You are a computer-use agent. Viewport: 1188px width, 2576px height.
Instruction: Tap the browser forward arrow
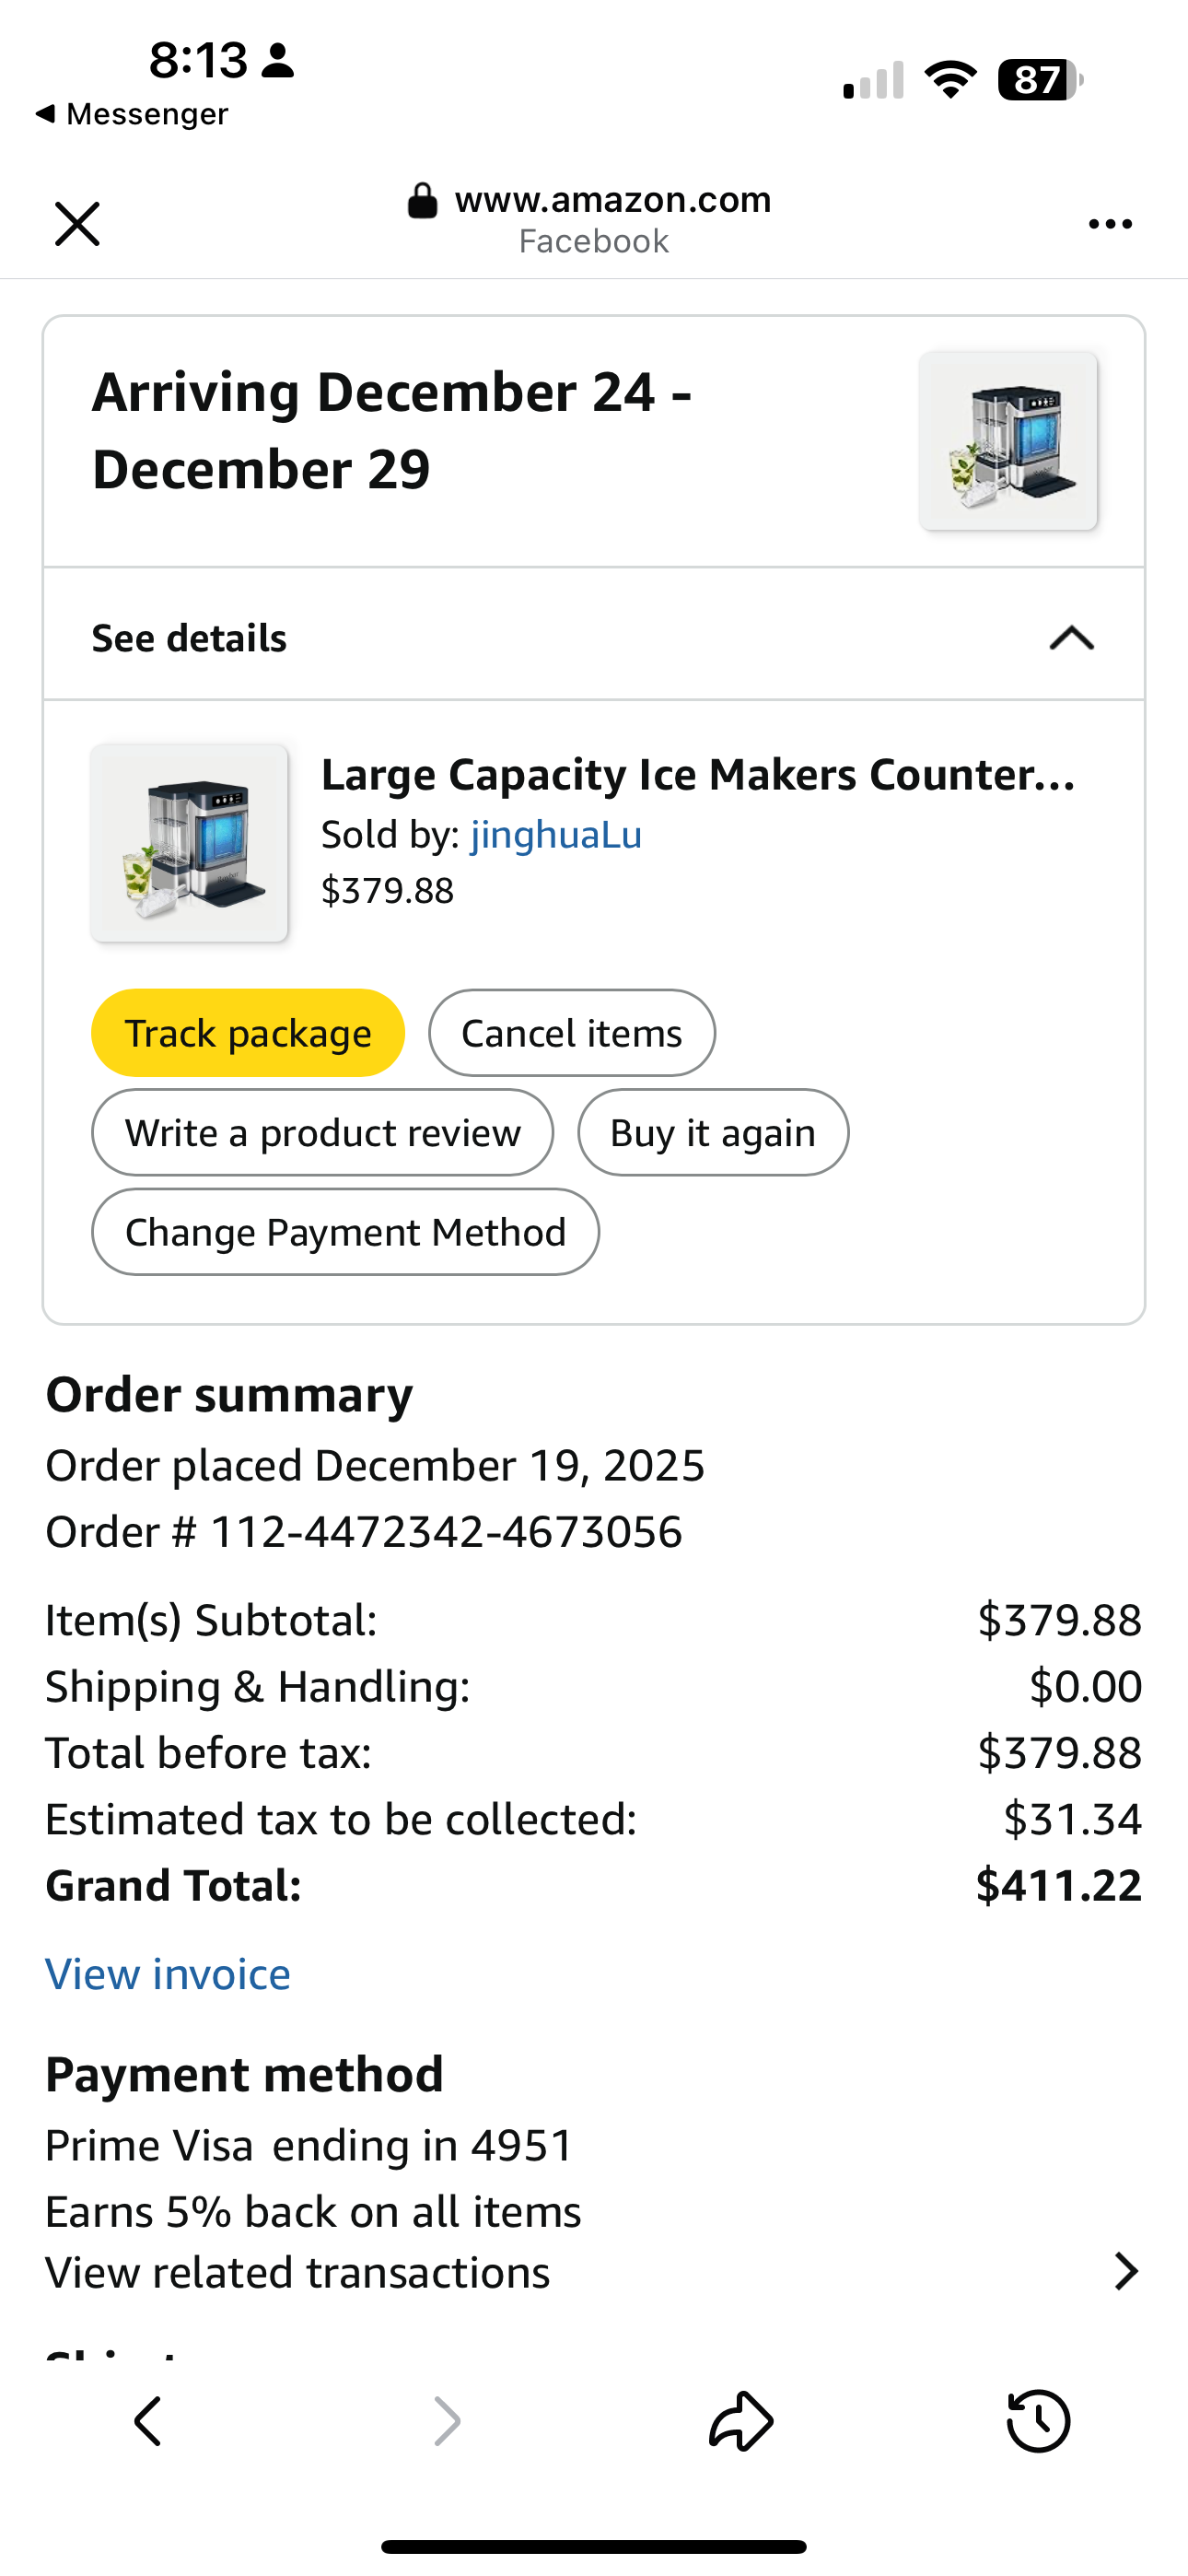click(x=446, y=2421)
